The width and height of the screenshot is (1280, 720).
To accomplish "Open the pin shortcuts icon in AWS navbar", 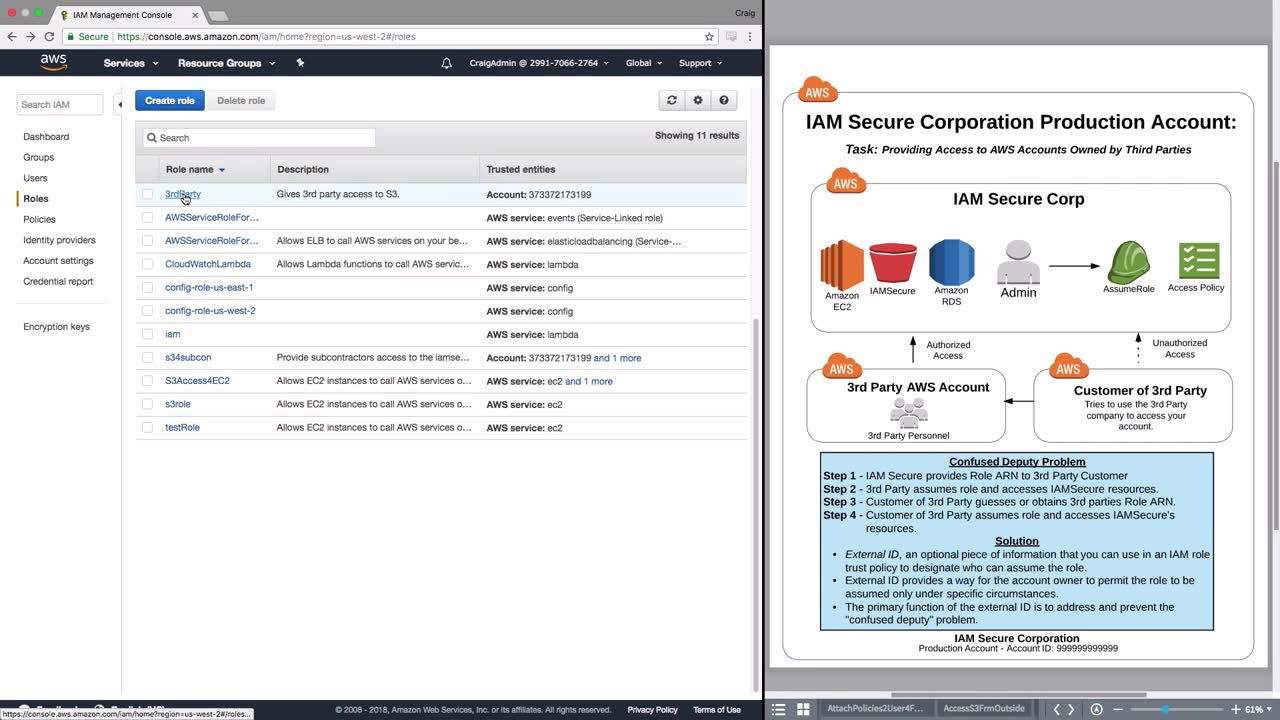I will click(x=300, y=63).
